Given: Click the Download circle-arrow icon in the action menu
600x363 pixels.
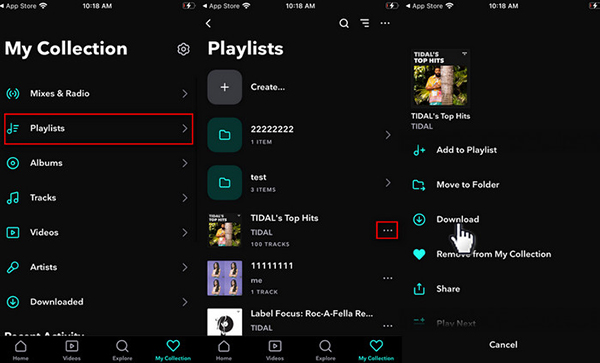Looking at the screenshot, I should pyautogui.click(x=419, y=220).
